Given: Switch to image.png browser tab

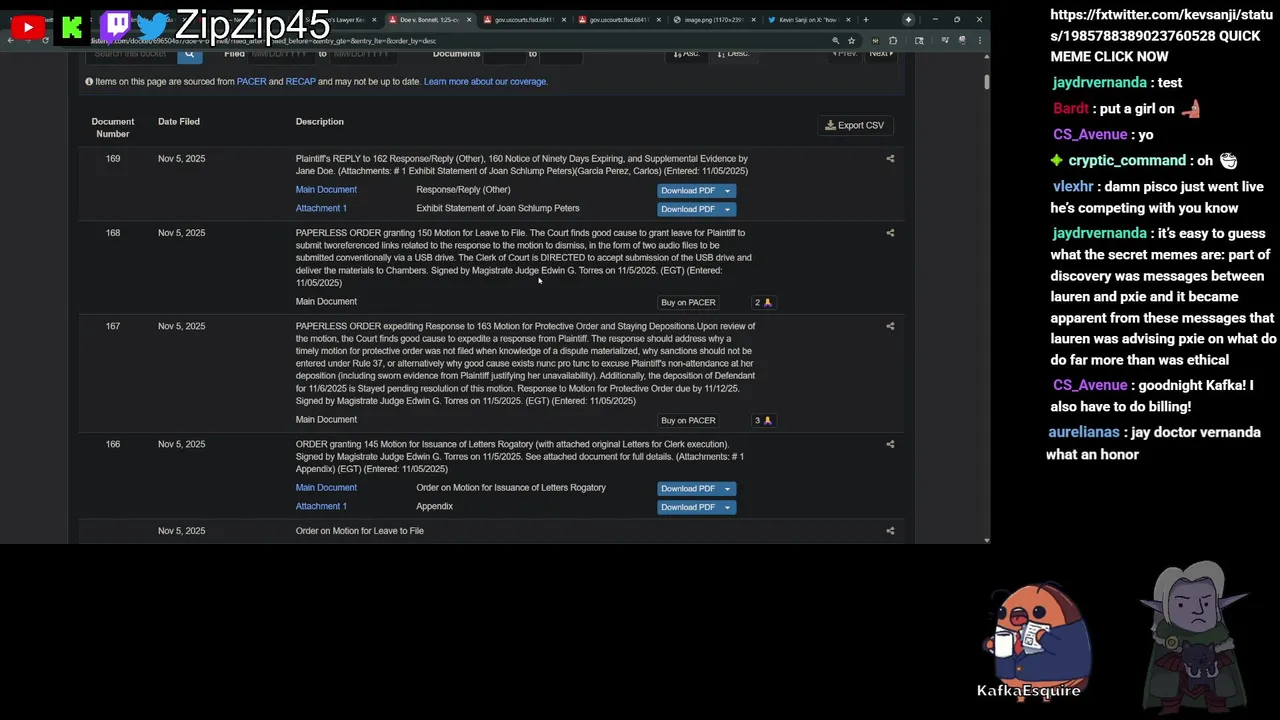Looking at the screenshot, I should pyautogui.click(x=713, y=20).
